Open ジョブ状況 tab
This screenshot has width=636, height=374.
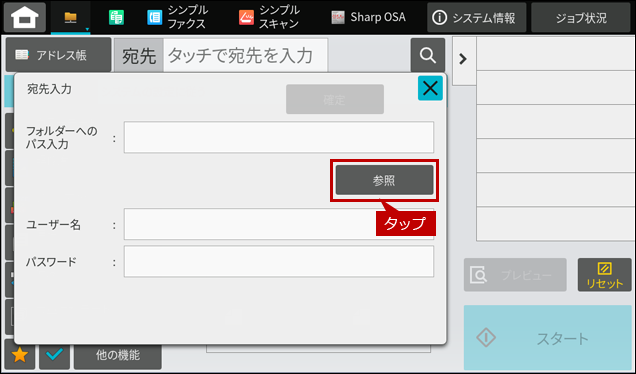click(581, 17)
